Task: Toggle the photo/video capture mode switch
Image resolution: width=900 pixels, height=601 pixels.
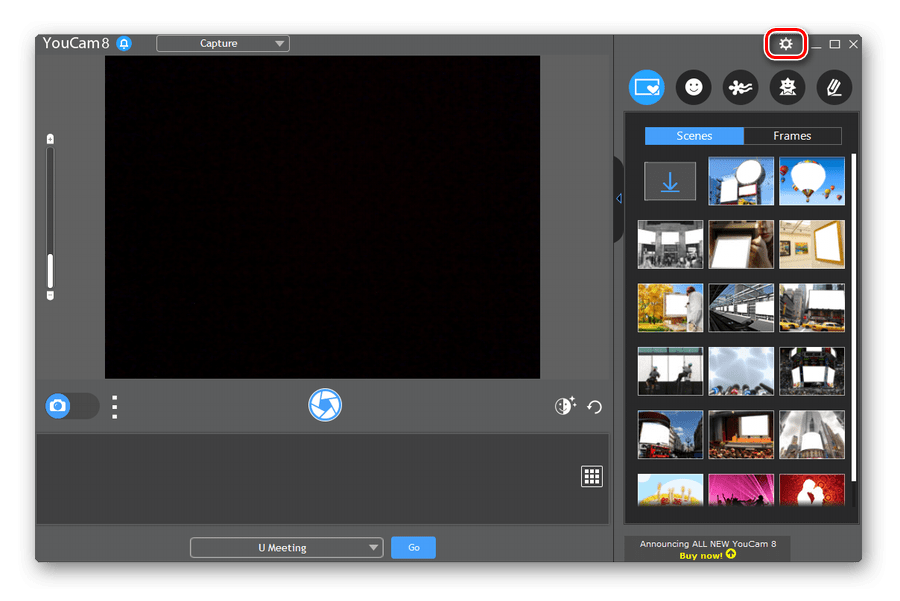Action: pos(71,406)
